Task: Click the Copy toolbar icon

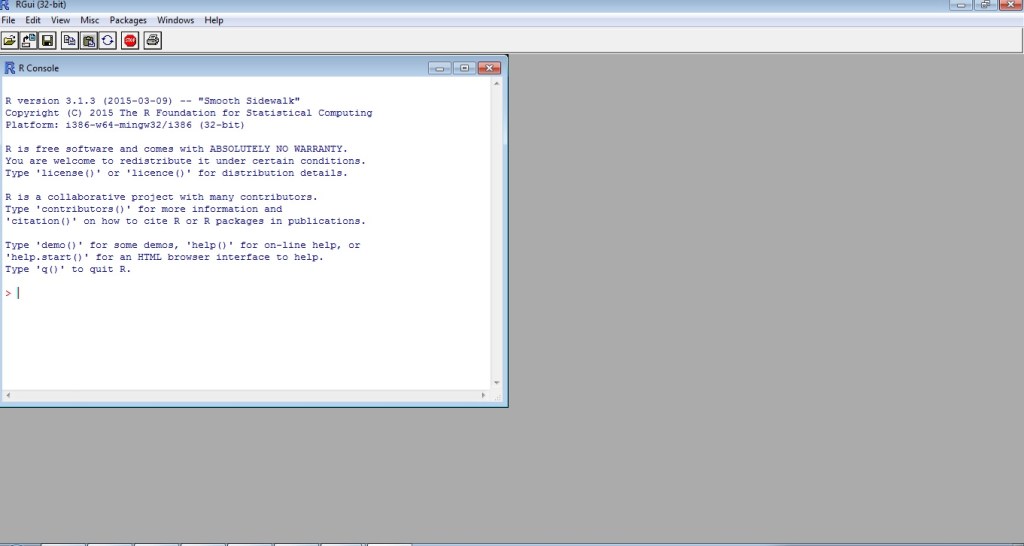Action: [70, 40]
